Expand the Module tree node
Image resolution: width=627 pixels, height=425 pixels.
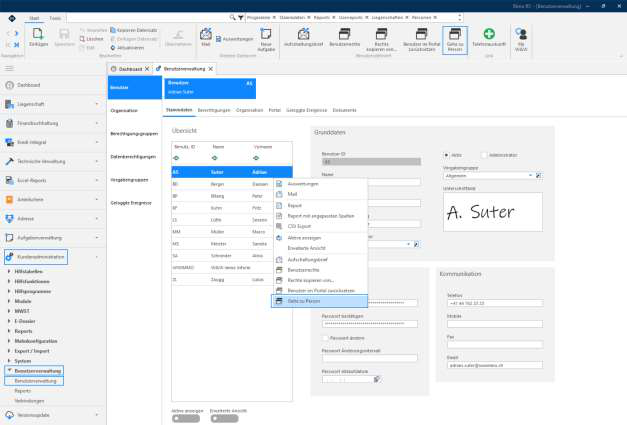(9, 301)
